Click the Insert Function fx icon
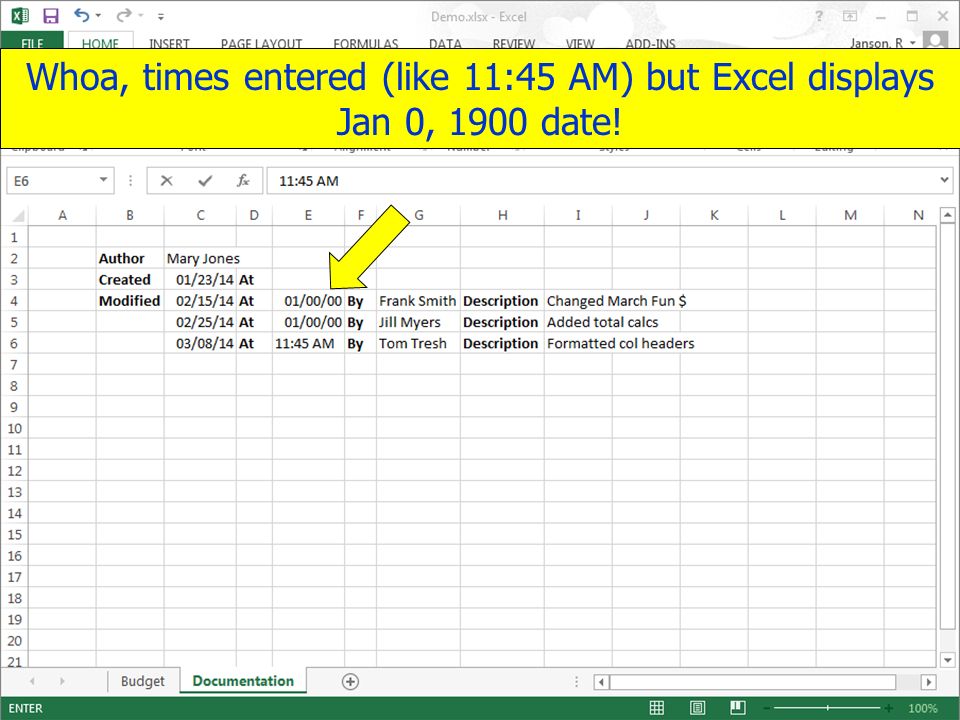The image size is (960, 720). coord(243,181)
